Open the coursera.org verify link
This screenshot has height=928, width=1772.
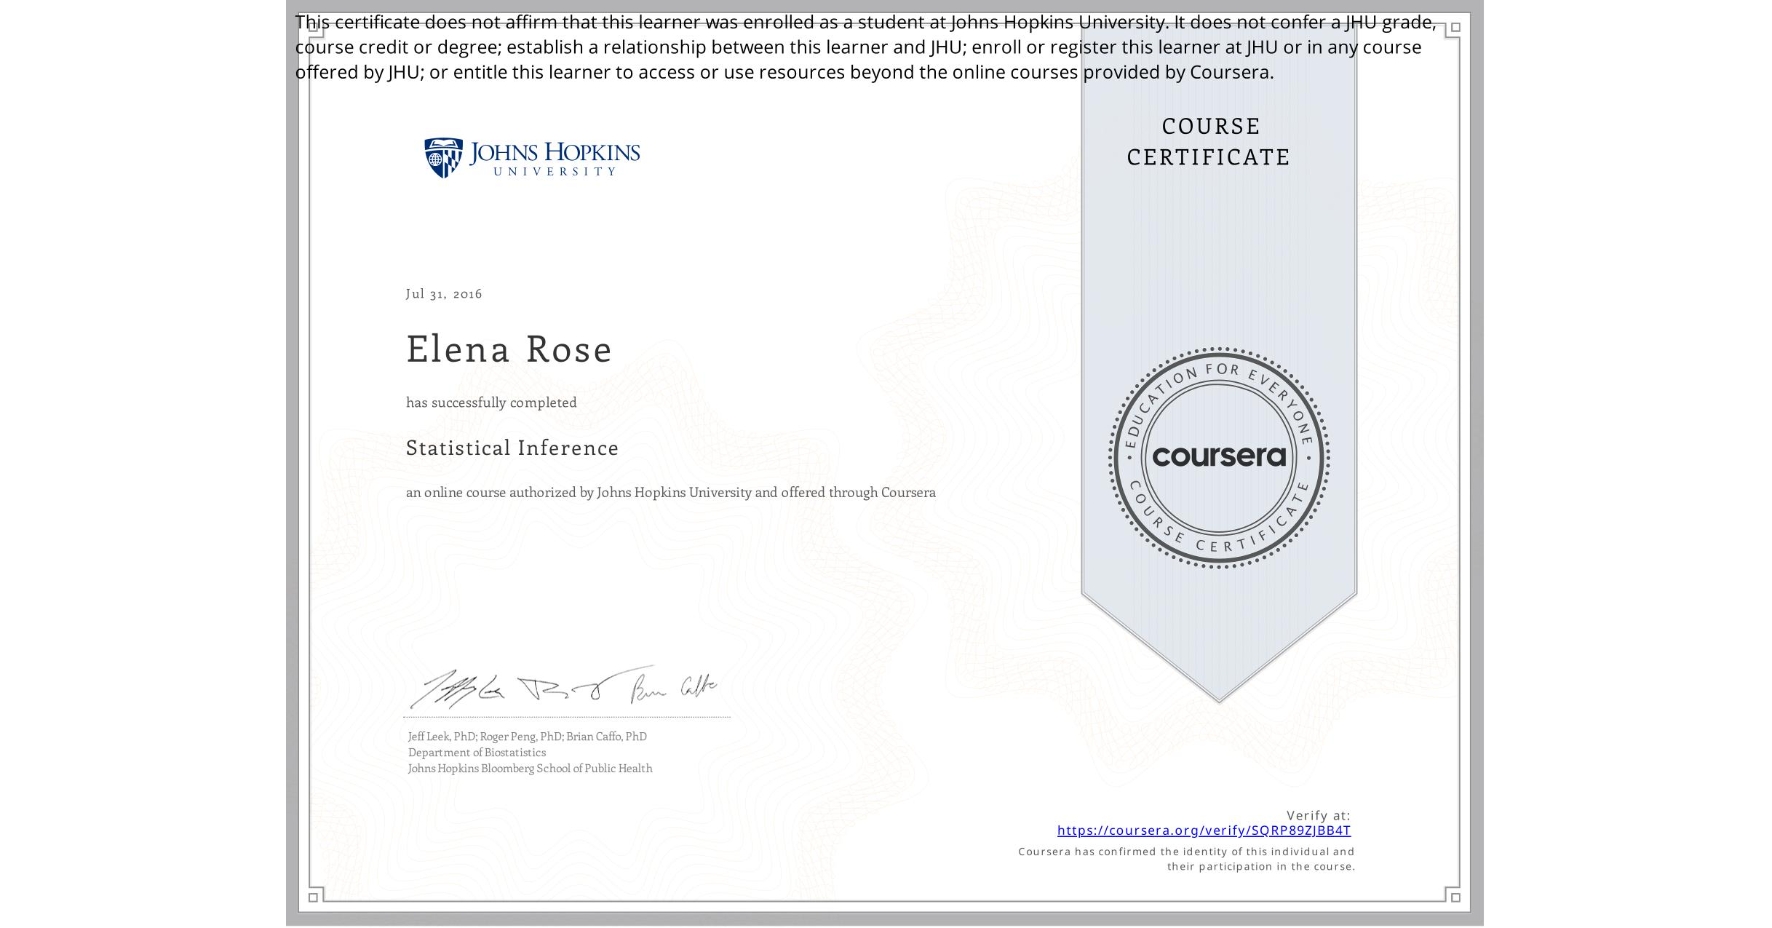click(x=1203, y=830)
